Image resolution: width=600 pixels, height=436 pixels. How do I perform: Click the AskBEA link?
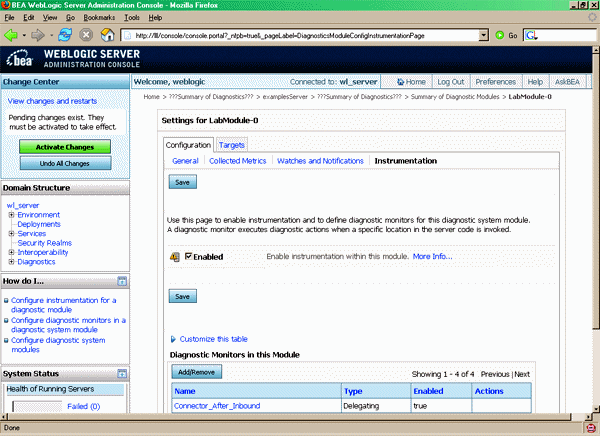tap(567, 82)
